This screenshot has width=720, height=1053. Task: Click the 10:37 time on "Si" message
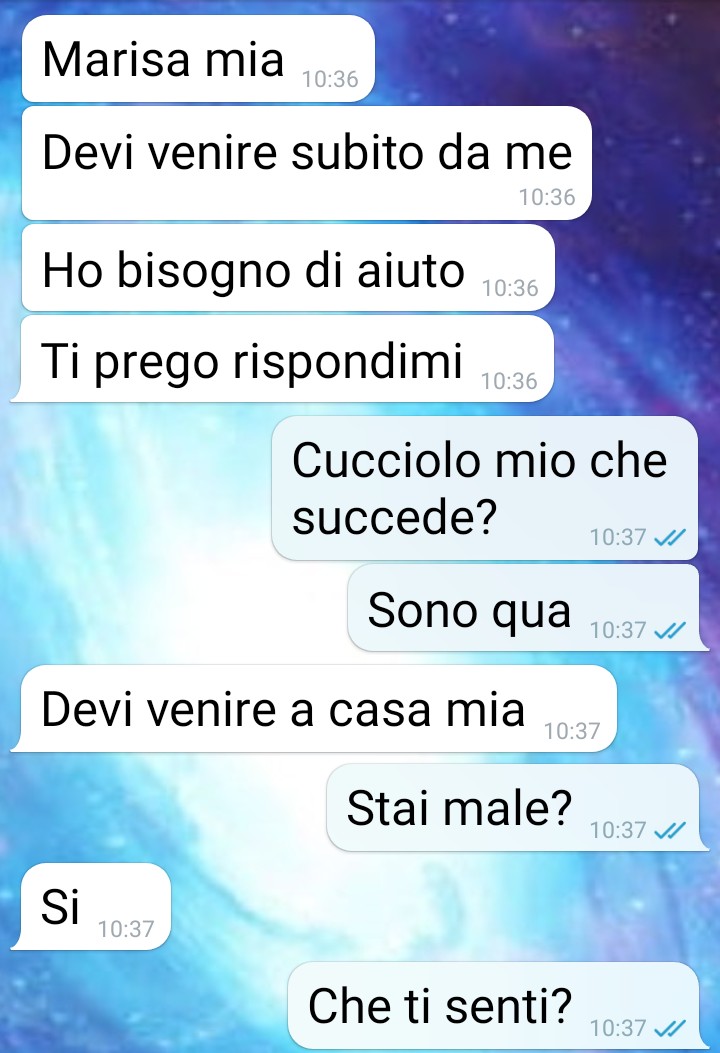click(x=126, y=929)
